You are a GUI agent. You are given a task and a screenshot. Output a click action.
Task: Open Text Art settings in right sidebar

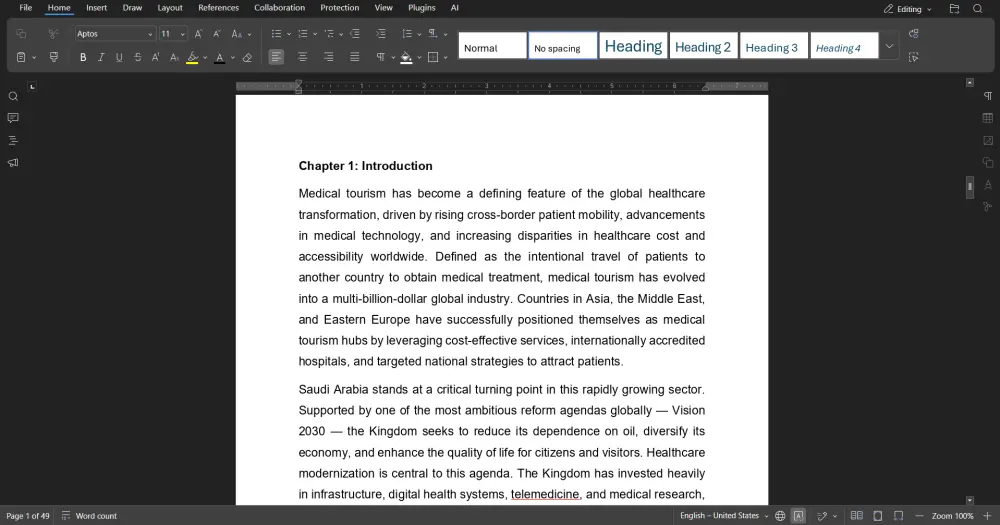pos(988,184)
